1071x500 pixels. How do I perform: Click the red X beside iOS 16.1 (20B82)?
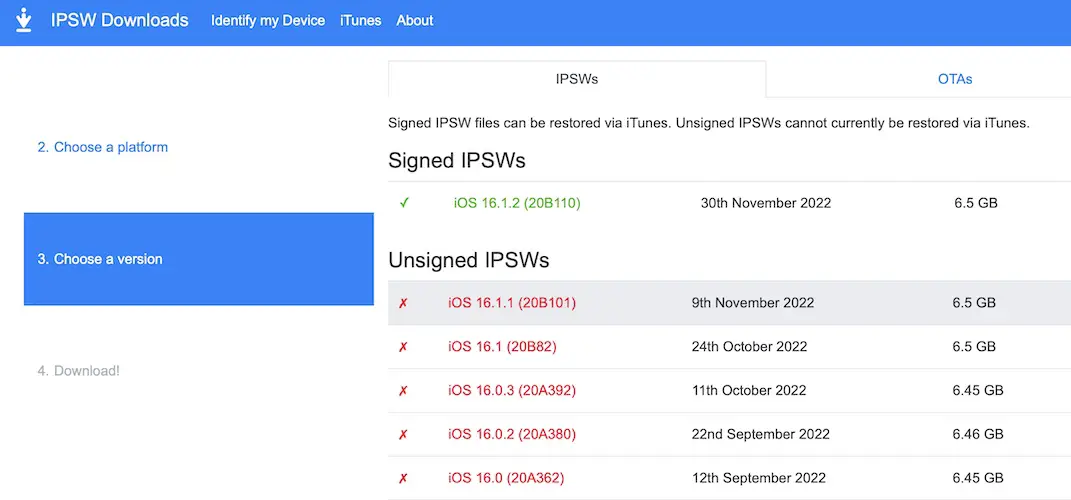(x=403, y=347)
